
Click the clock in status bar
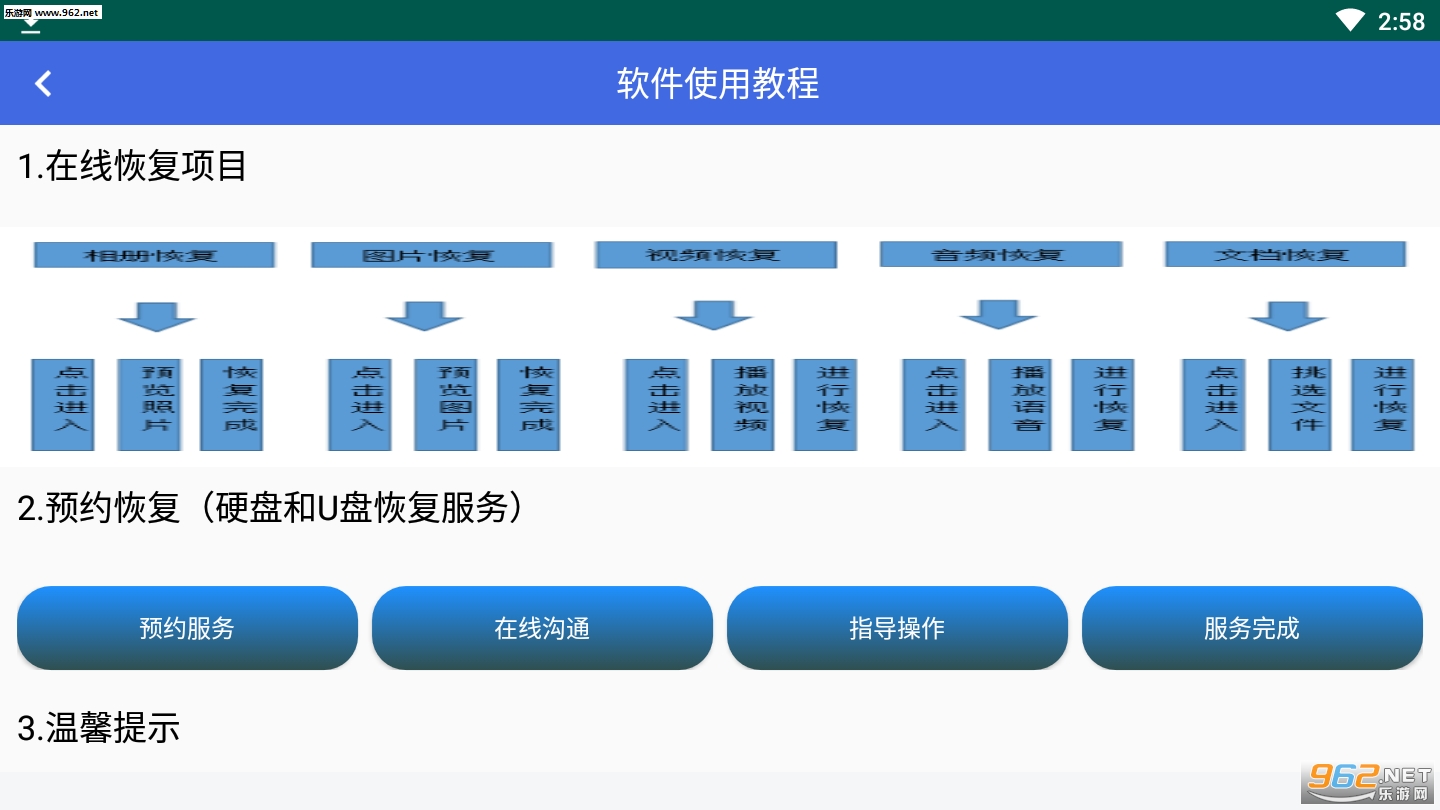[1401, 21]
